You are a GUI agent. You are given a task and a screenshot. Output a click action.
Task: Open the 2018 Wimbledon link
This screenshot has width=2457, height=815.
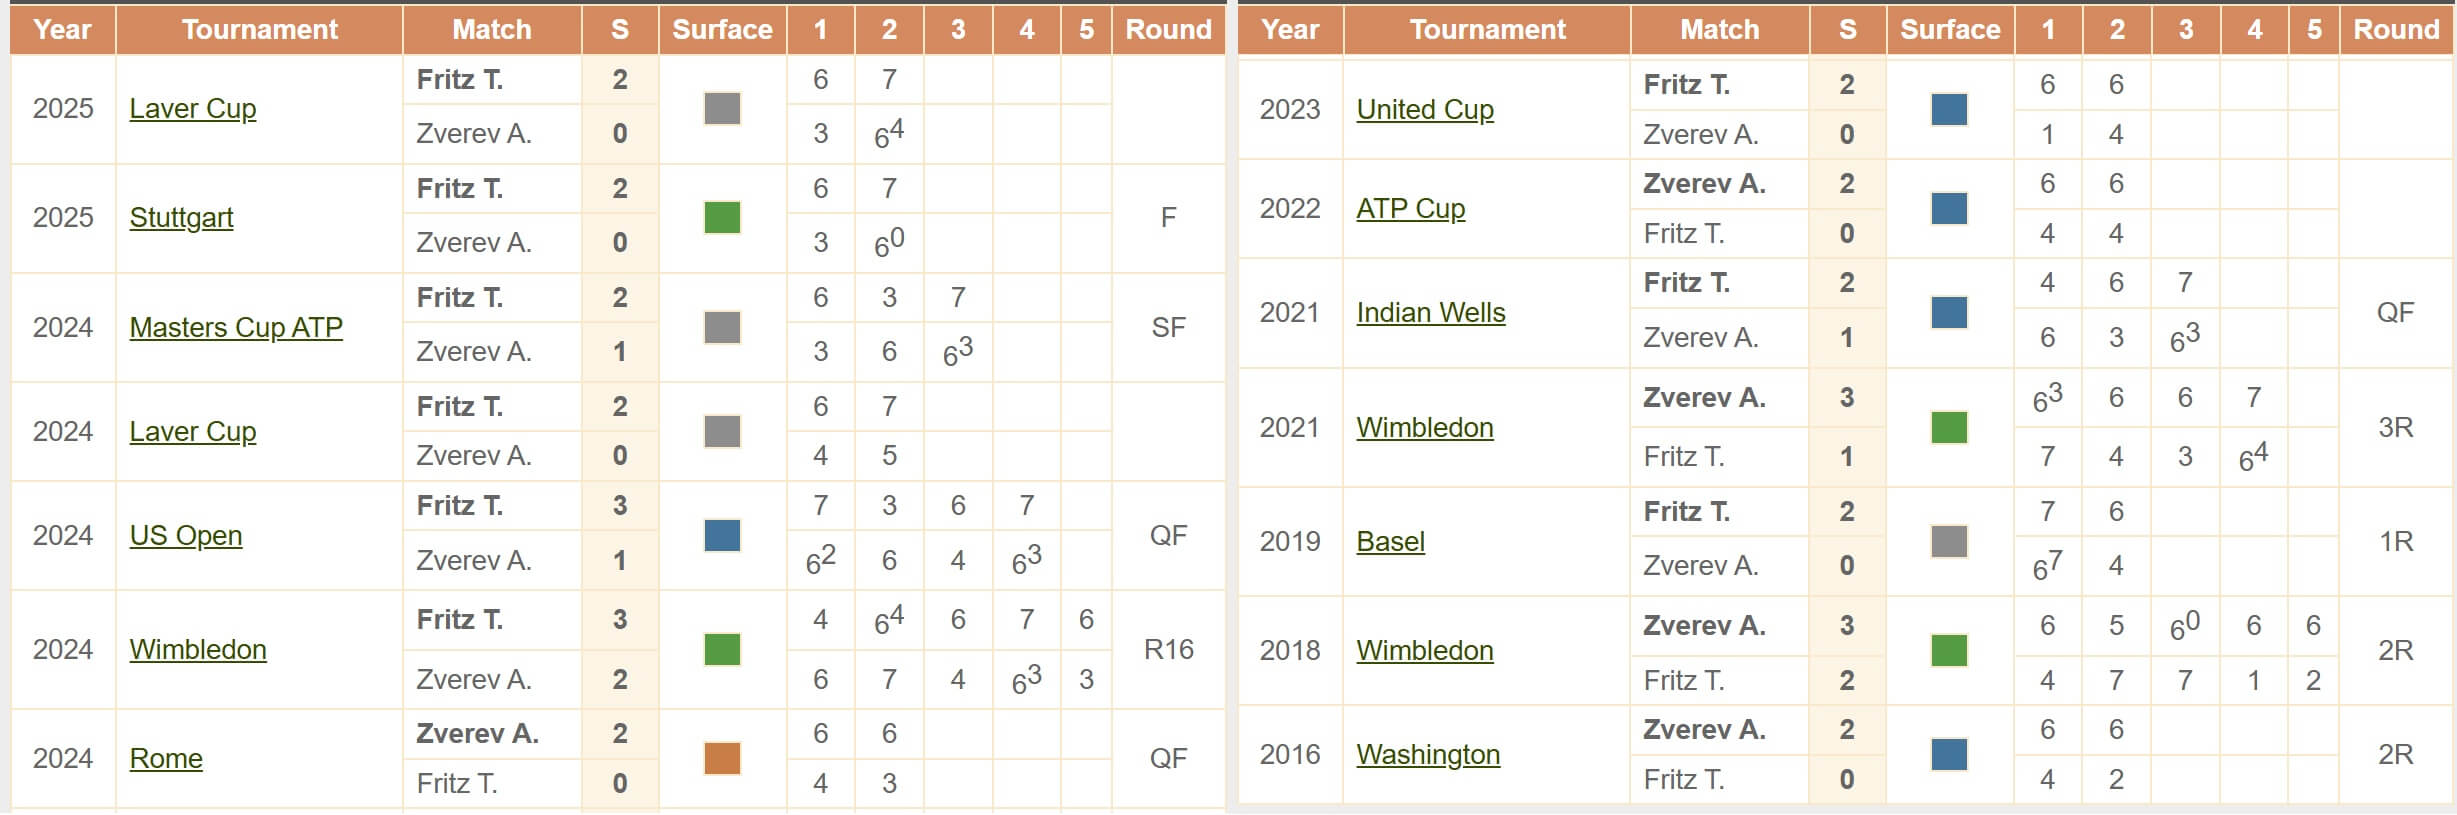click(x=1424, y=651)
